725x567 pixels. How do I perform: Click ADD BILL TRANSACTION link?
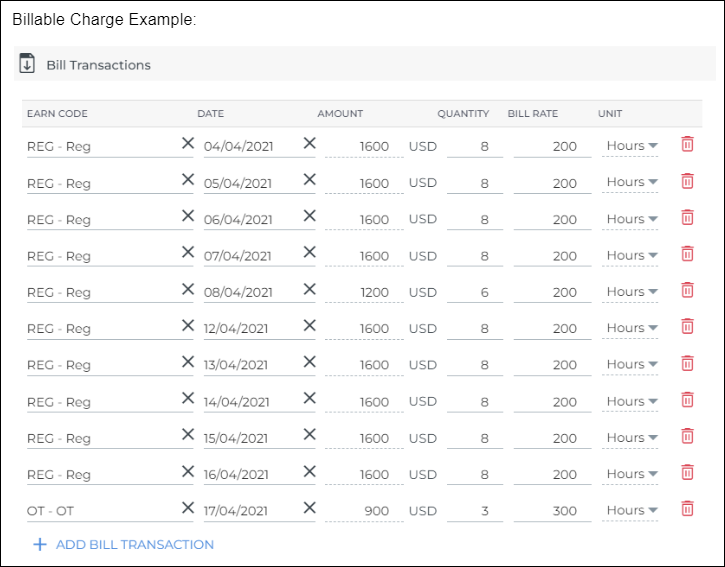click(x=135, y=544)
